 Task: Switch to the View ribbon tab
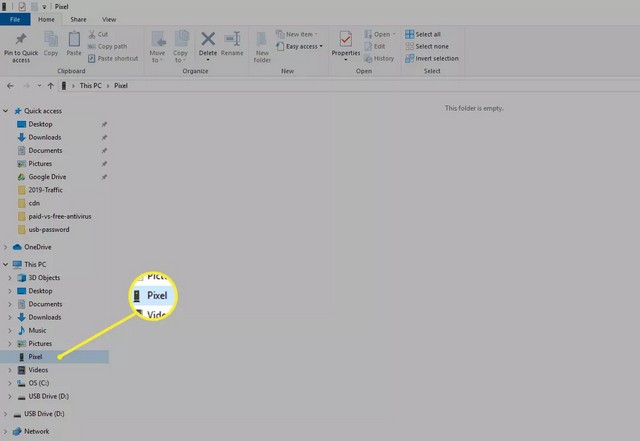click(x=109, y=19)
